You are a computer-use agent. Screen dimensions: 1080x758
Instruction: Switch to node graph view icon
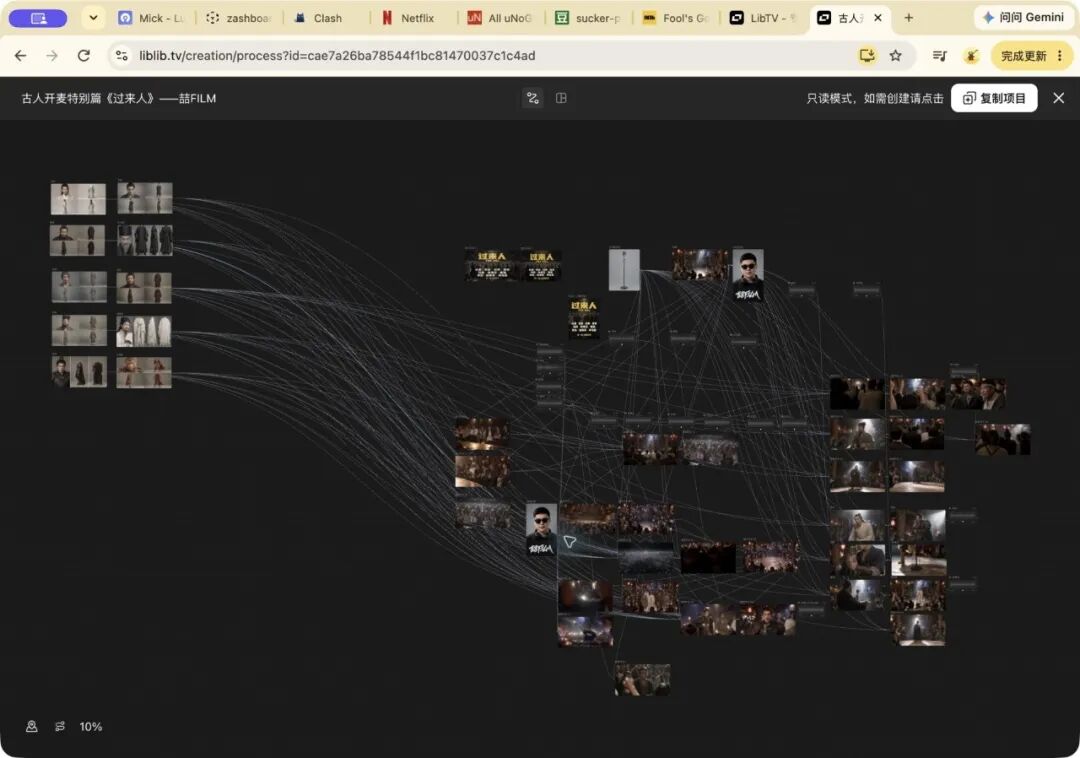click(x=532, y=98)
